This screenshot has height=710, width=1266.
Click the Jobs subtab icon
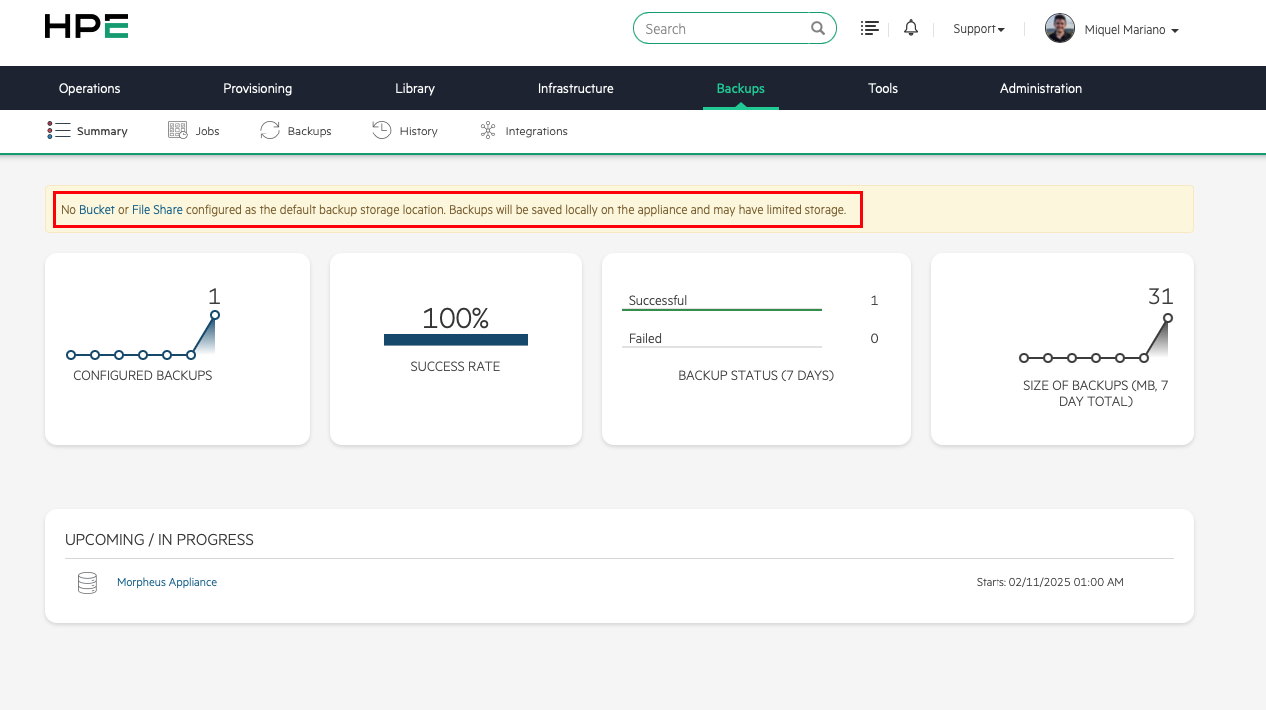click(178, 131)
